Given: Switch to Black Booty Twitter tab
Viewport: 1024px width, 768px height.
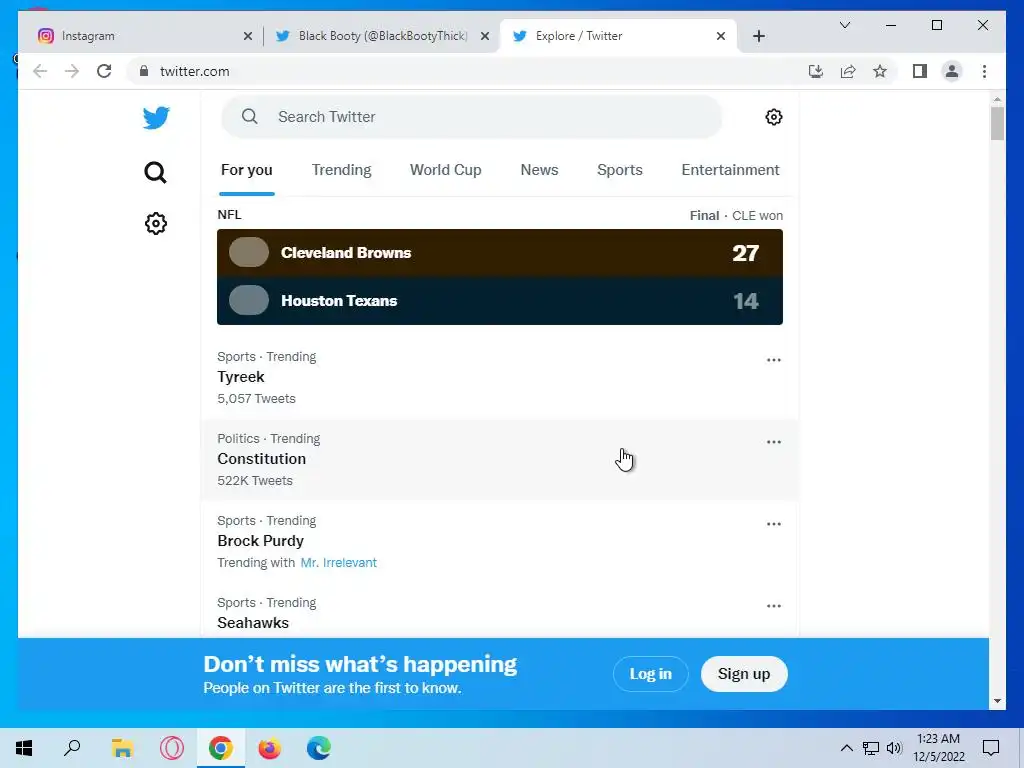Looking at the screenshot, I should pyautogui.click(x=382, y=36).
